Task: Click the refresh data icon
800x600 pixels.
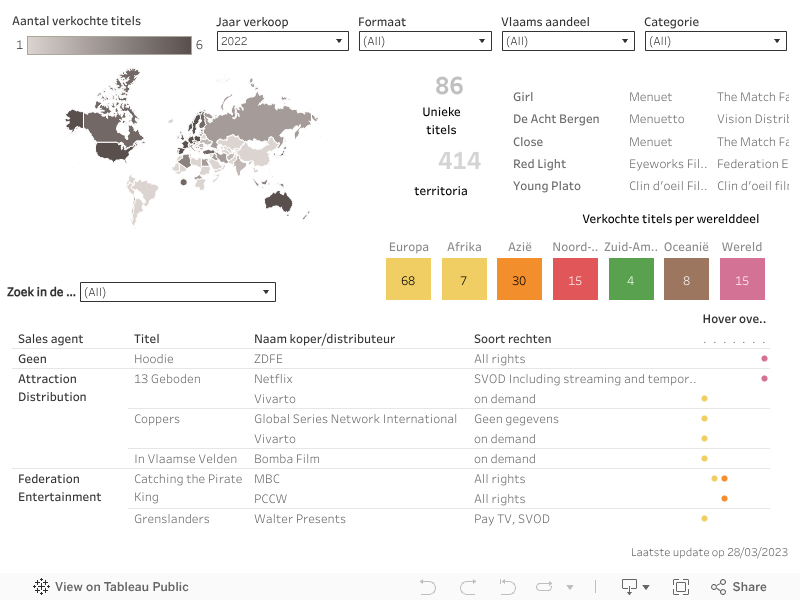Action: click(545, 587)
